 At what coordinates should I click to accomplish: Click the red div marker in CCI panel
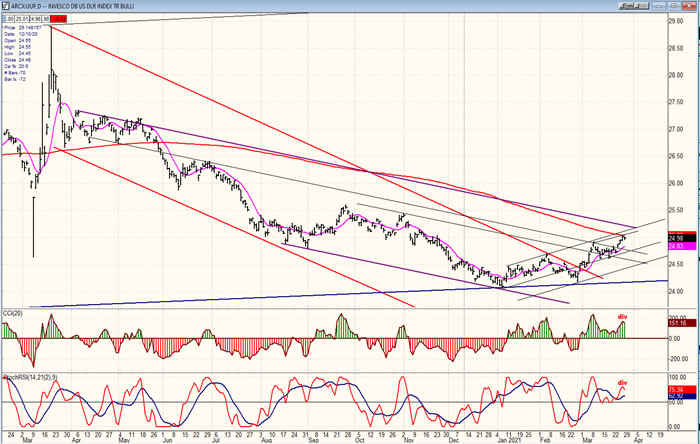click(x=621, y=317)
